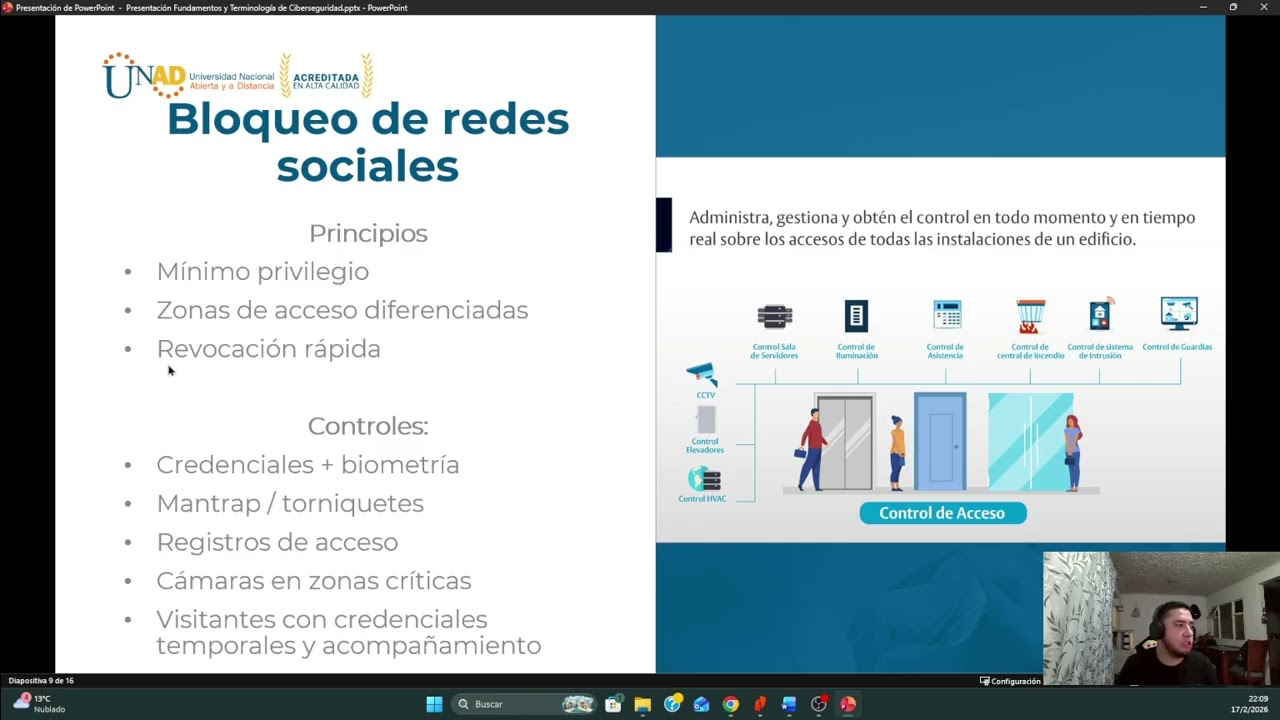
Task: Click the Controles: heading
Action: (x=368, y=426)
